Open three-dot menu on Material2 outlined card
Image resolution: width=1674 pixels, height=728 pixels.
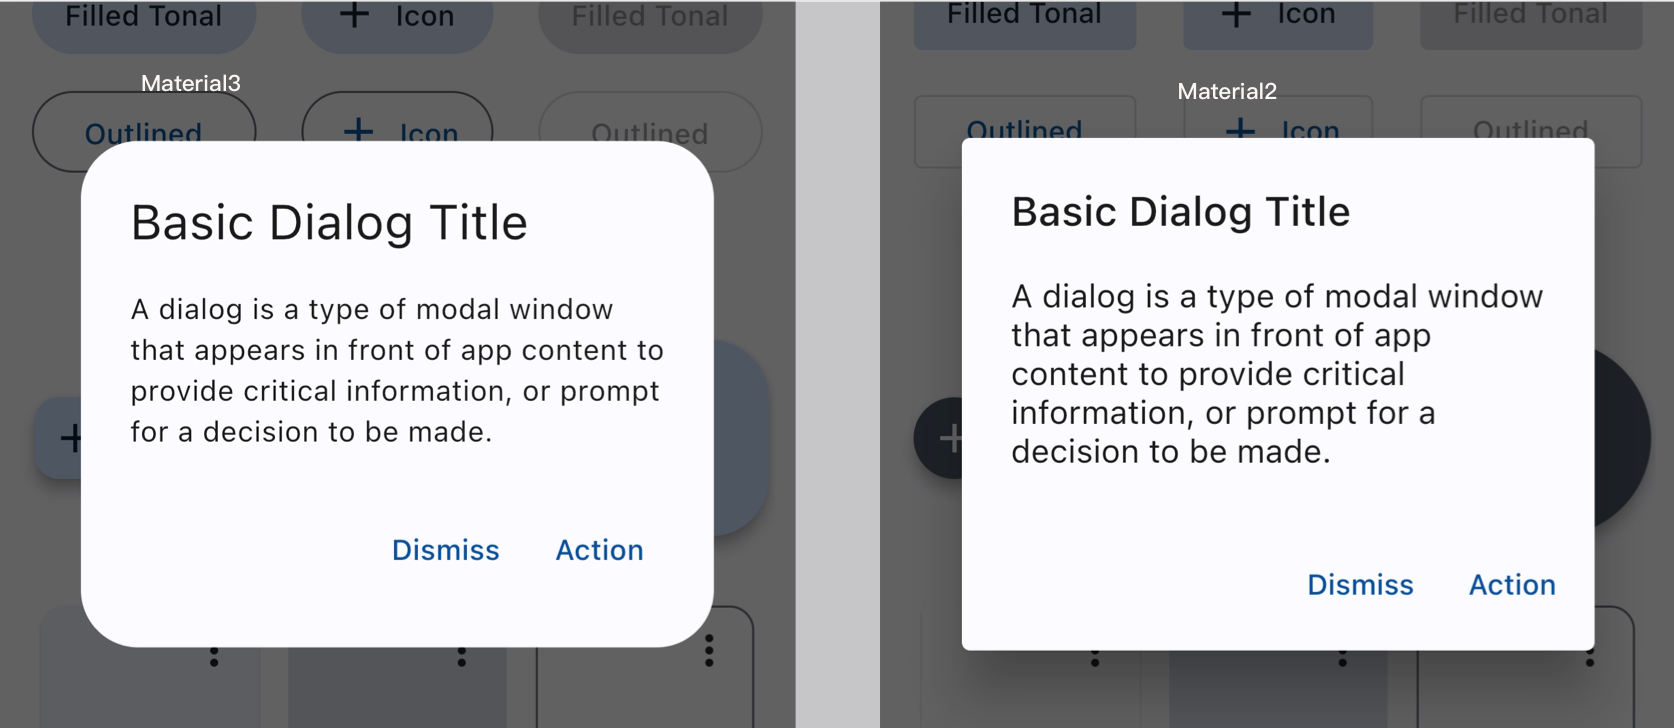(x=1590, y=658)
